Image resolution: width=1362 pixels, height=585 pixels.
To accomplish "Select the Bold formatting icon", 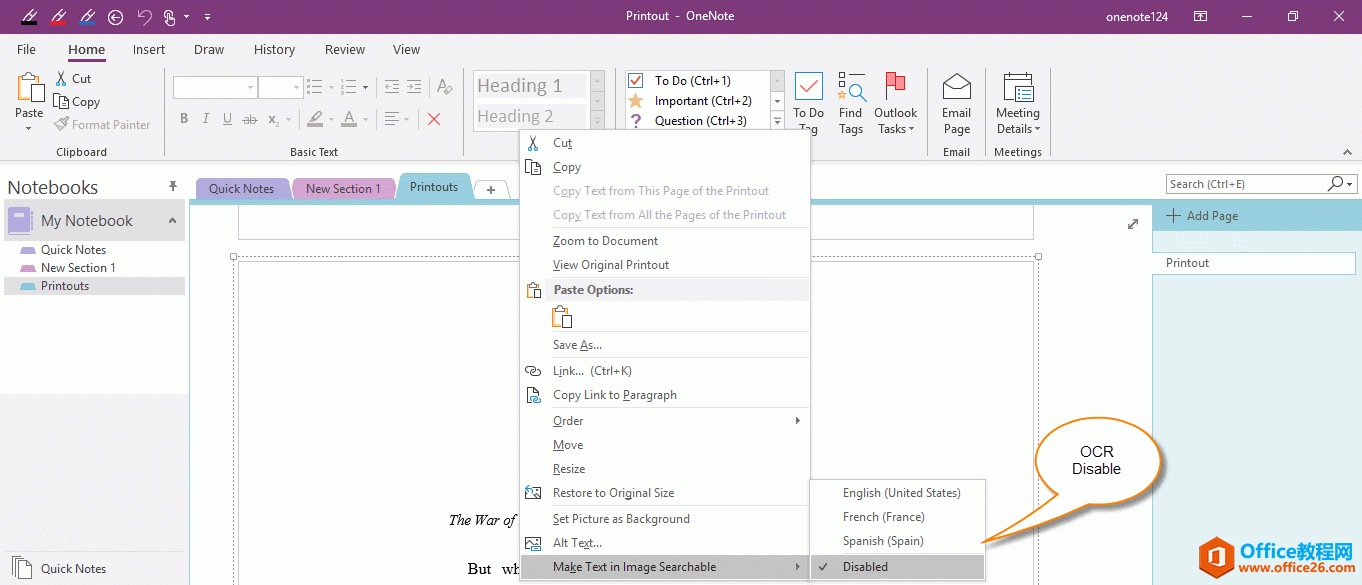I will coord(183,118).
